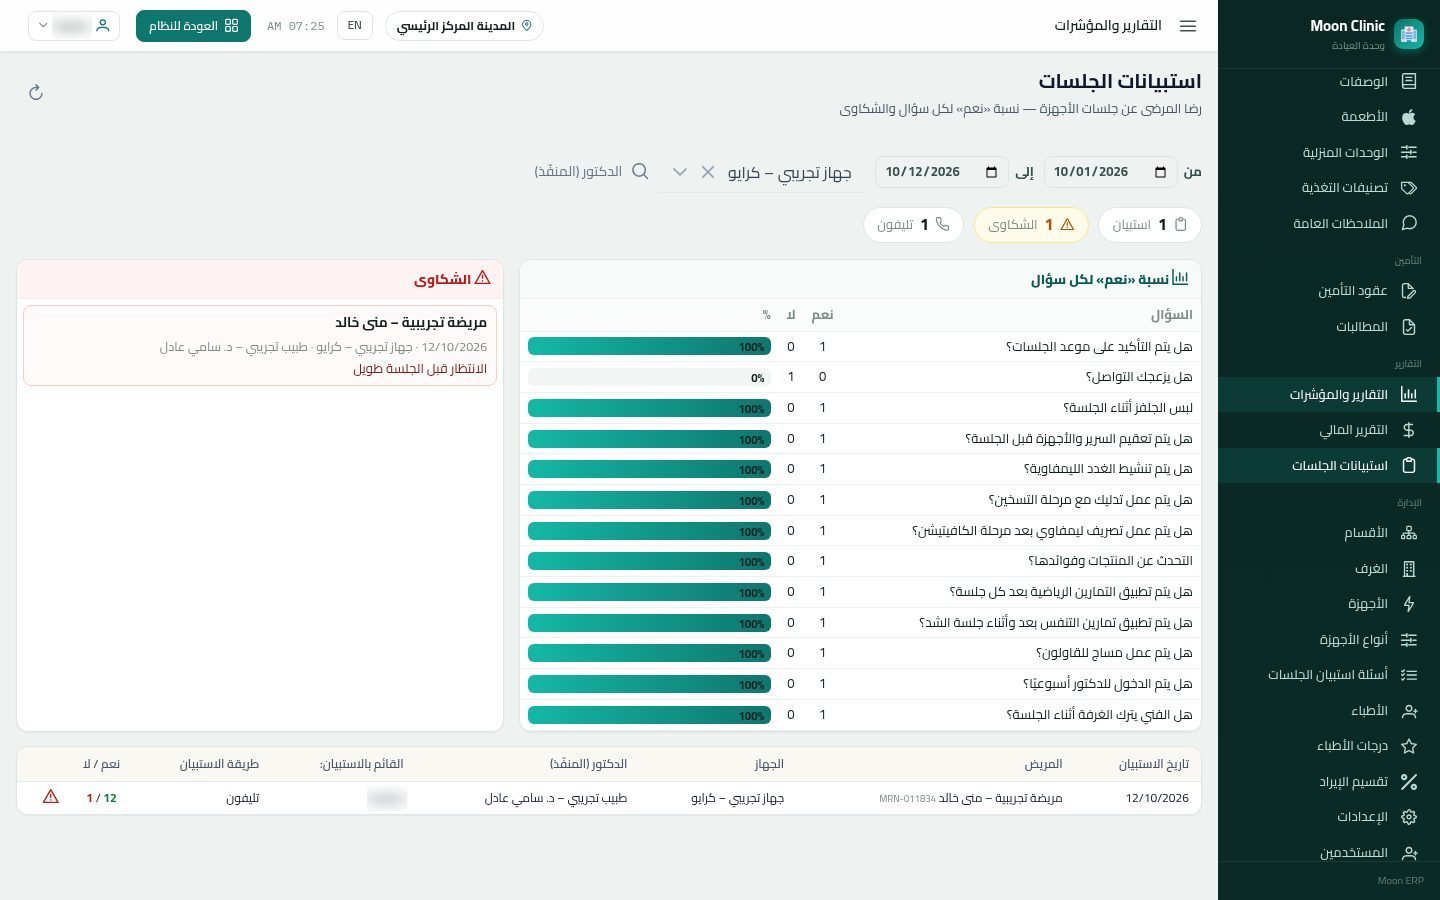The width and height of the screenshot is (1440, 900).
Task: Clear the selected device 'جهاز تجريبي – كرايو'
Action: pos(708,172)
